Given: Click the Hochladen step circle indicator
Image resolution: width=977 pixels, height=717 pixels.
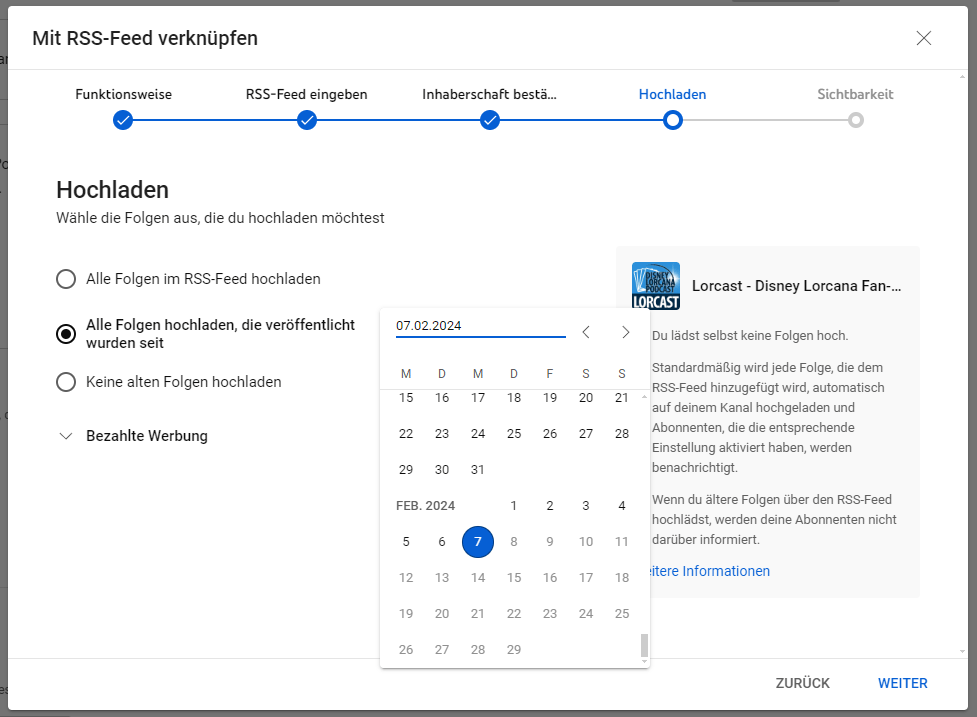Looking at the screenshot, I should click(673, 120).
